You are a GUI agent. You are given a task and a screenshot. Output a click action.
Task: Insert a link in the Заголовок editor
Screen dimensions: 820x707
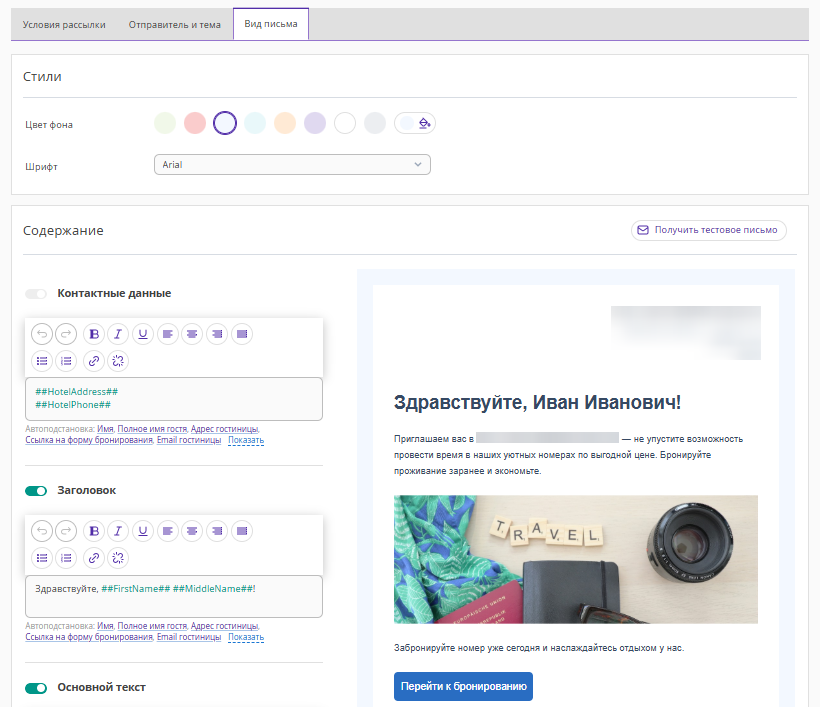[94, 558]
